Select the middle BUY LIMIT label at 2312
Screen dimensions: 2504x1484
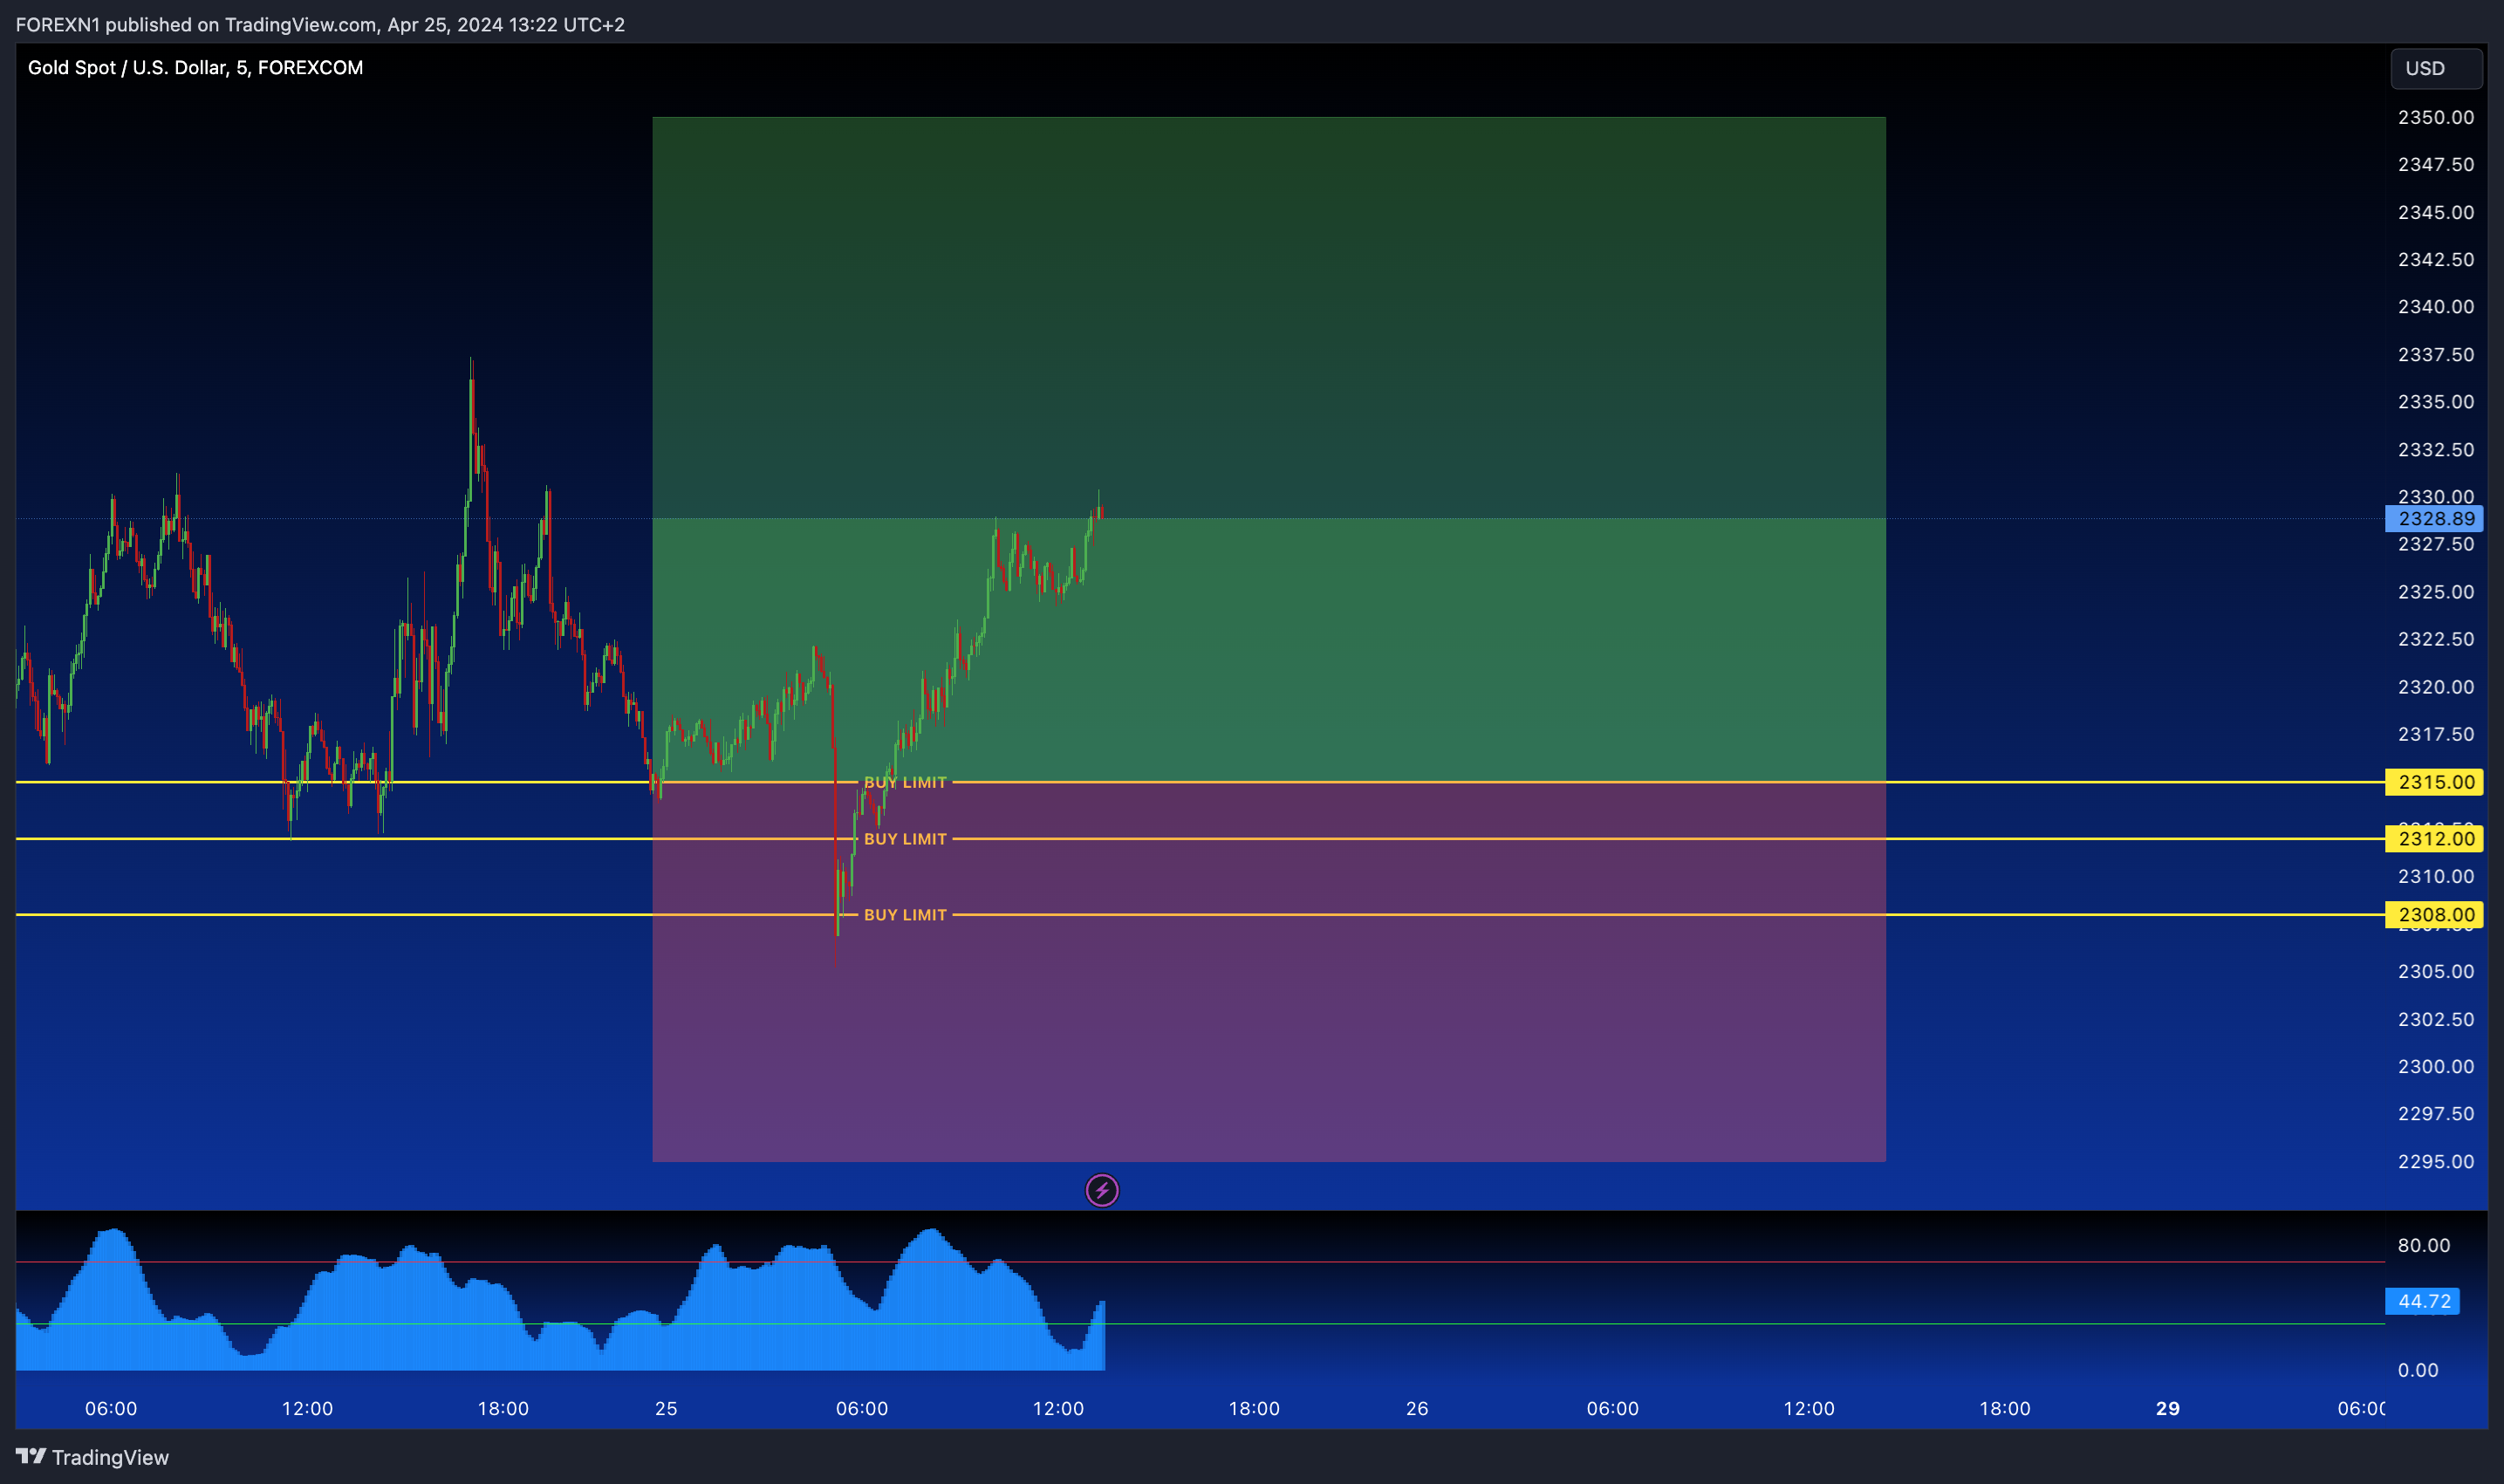[x=905, y=839]
